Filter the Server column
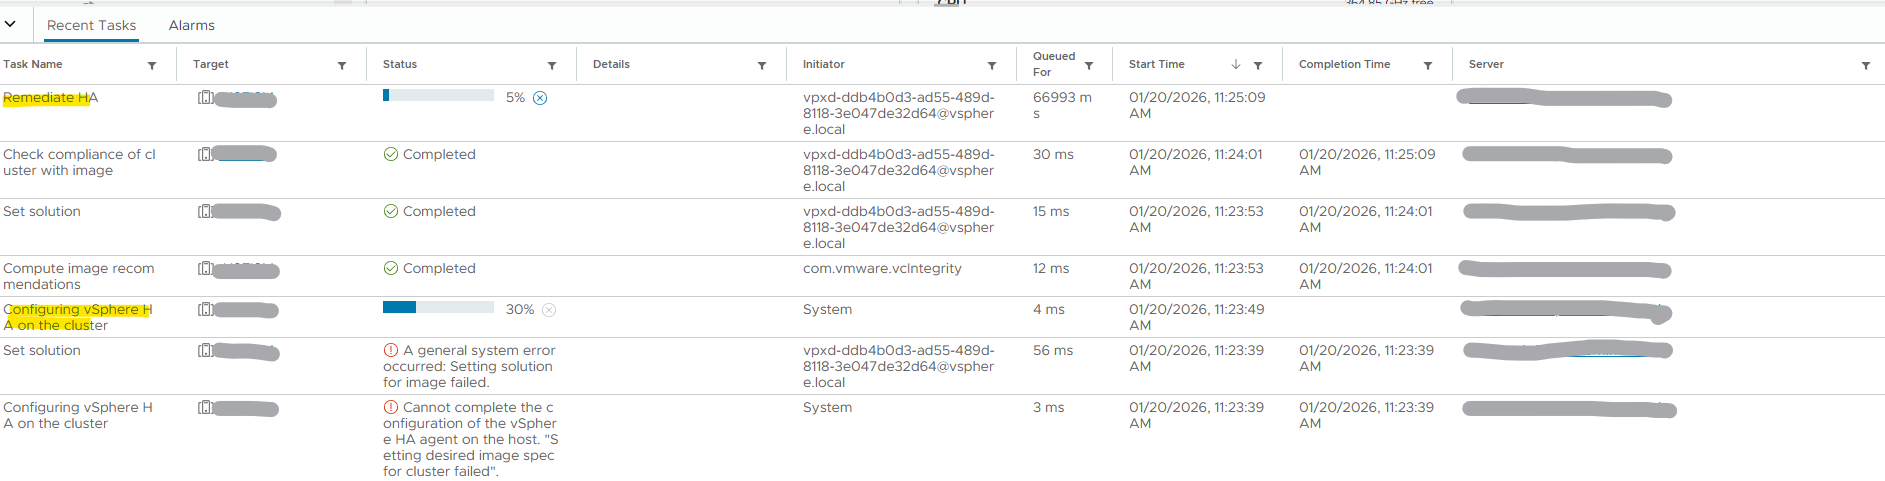This screenshot has width=1885, height=481. (x=1866, y=66)
